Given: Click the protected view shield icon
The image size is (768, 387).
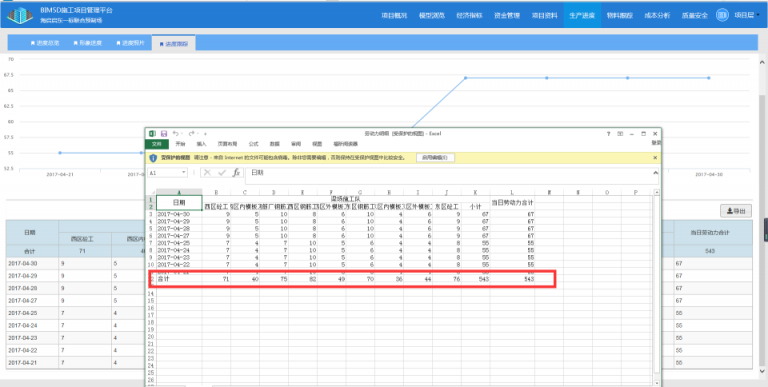Looking at the screenshot, I should click(153, 158).
